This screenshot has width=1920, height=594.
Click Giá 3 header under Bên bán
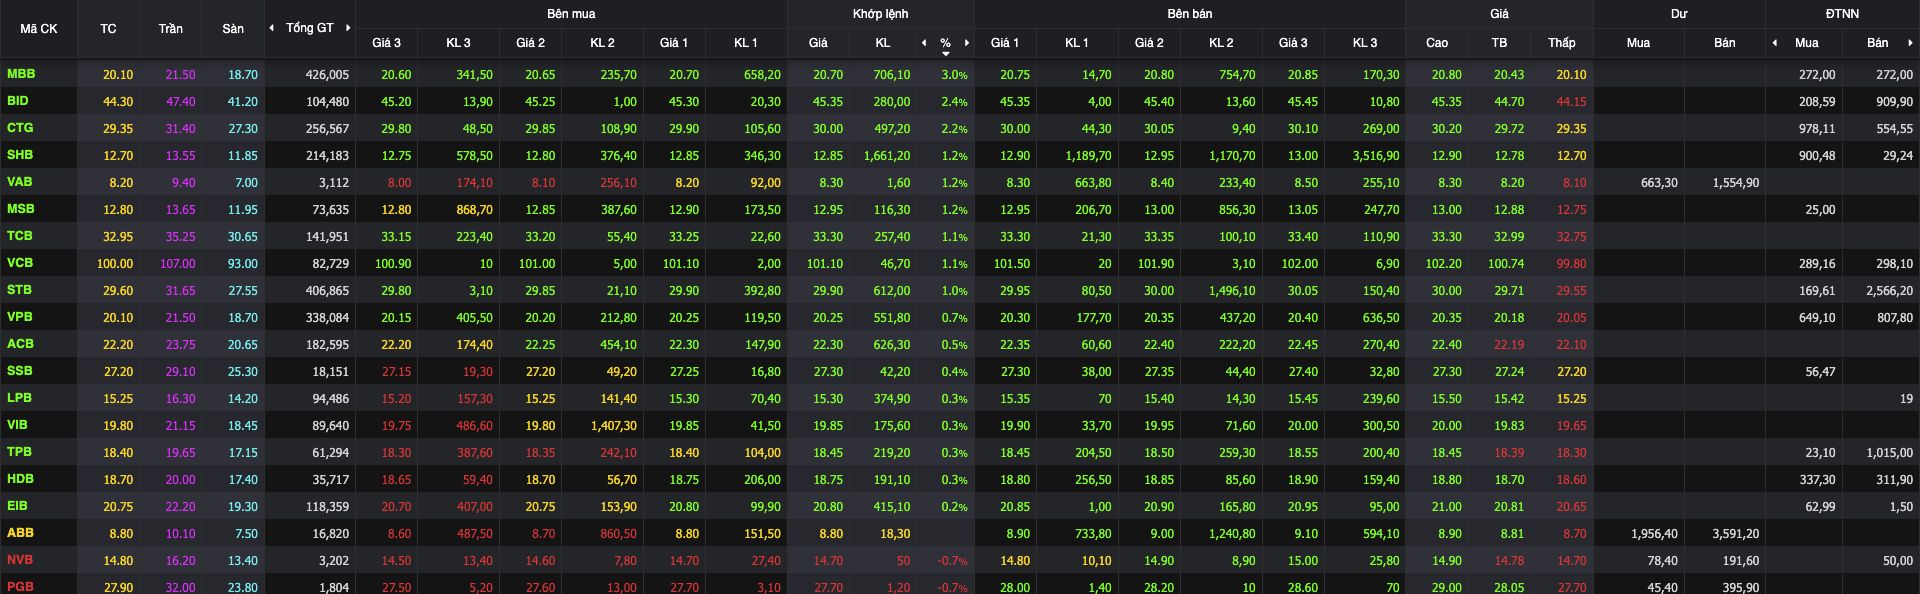pos(1293,43)
